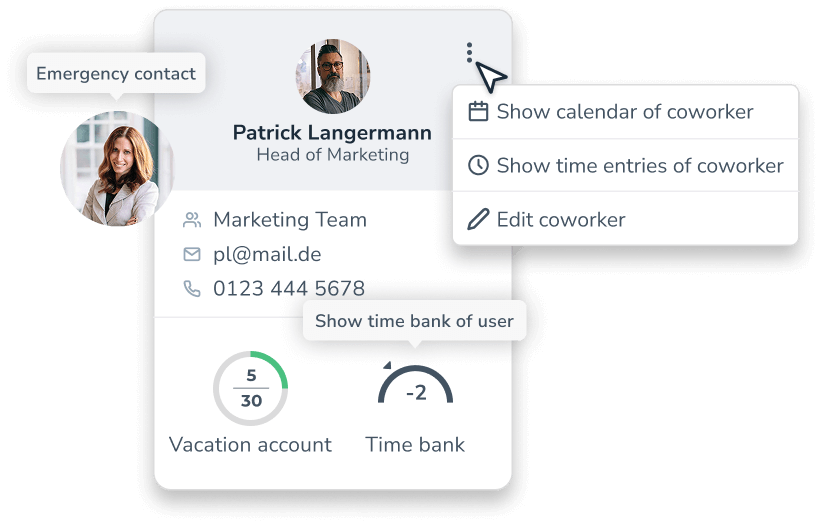Image resolution: width=821 pixels, height=524 pixels.
Task: Click the phone icon
Action: point(192,289)
